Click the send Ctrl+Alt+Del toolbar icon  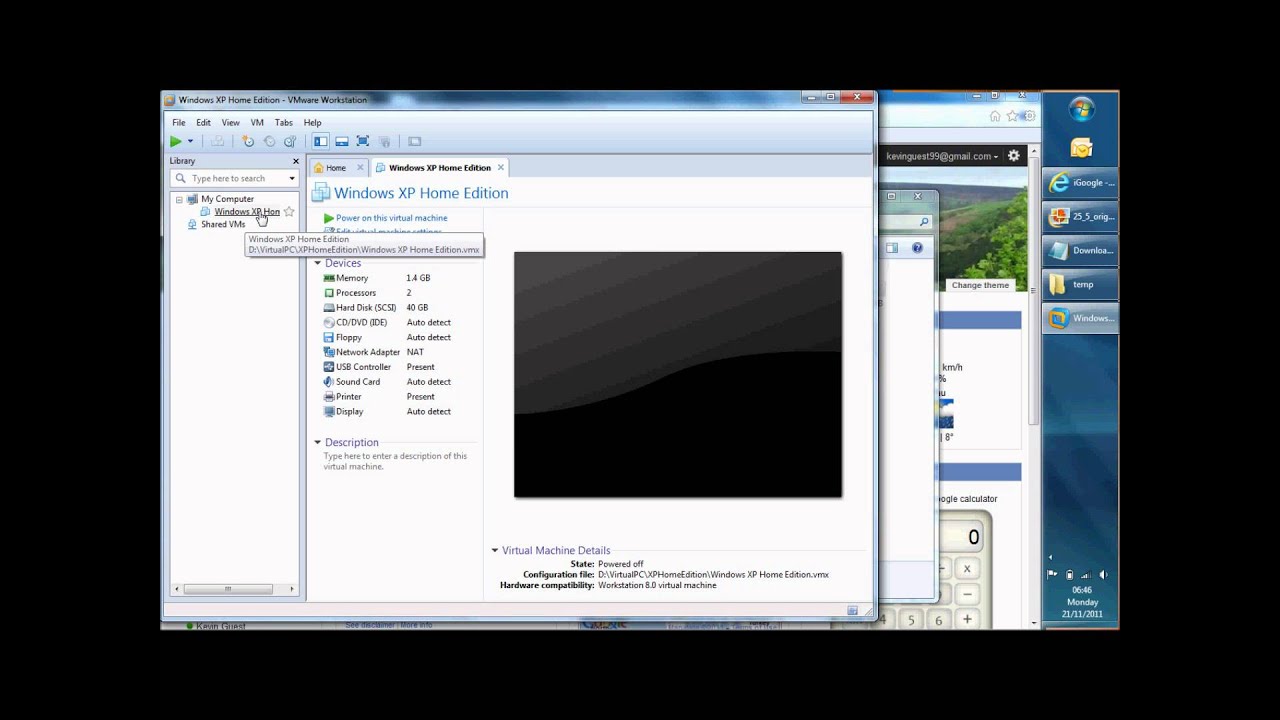(217, 141)
